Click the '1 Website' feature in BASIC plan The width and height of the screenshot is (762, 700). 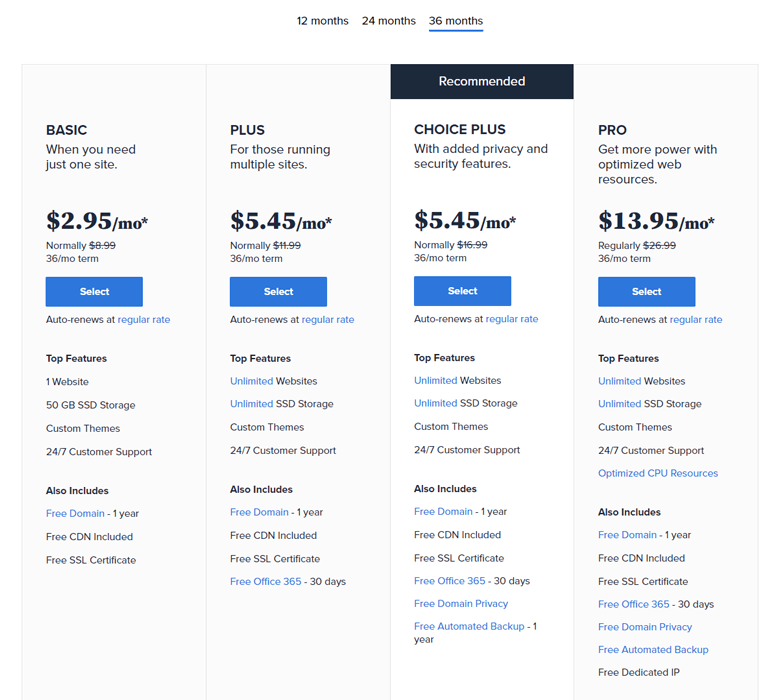pos(67,382)
